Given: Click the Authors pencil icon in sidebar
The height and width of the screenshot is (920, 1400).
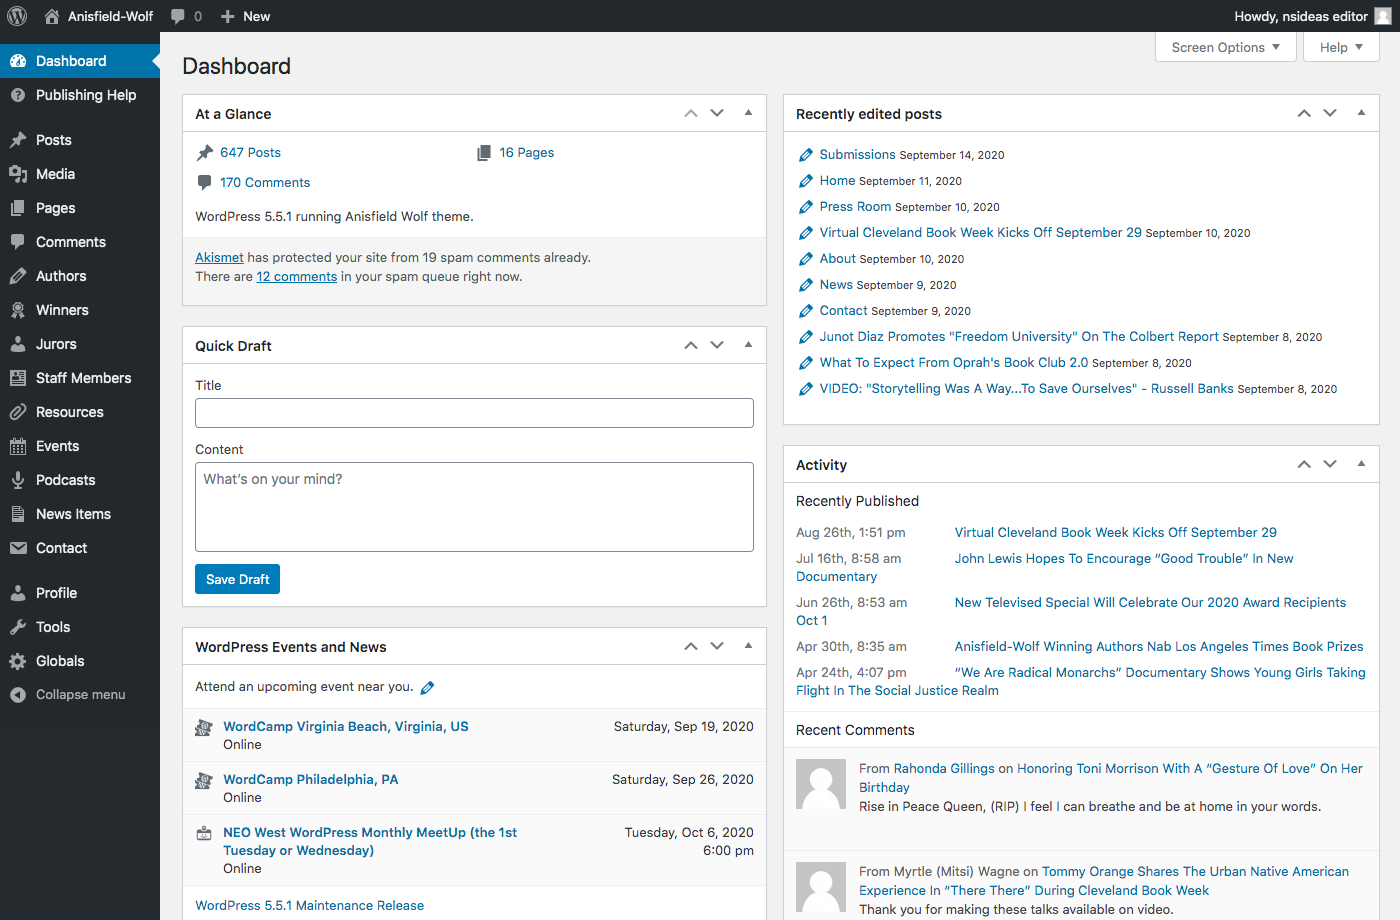Looking at the screenshot, I should 18,276.
